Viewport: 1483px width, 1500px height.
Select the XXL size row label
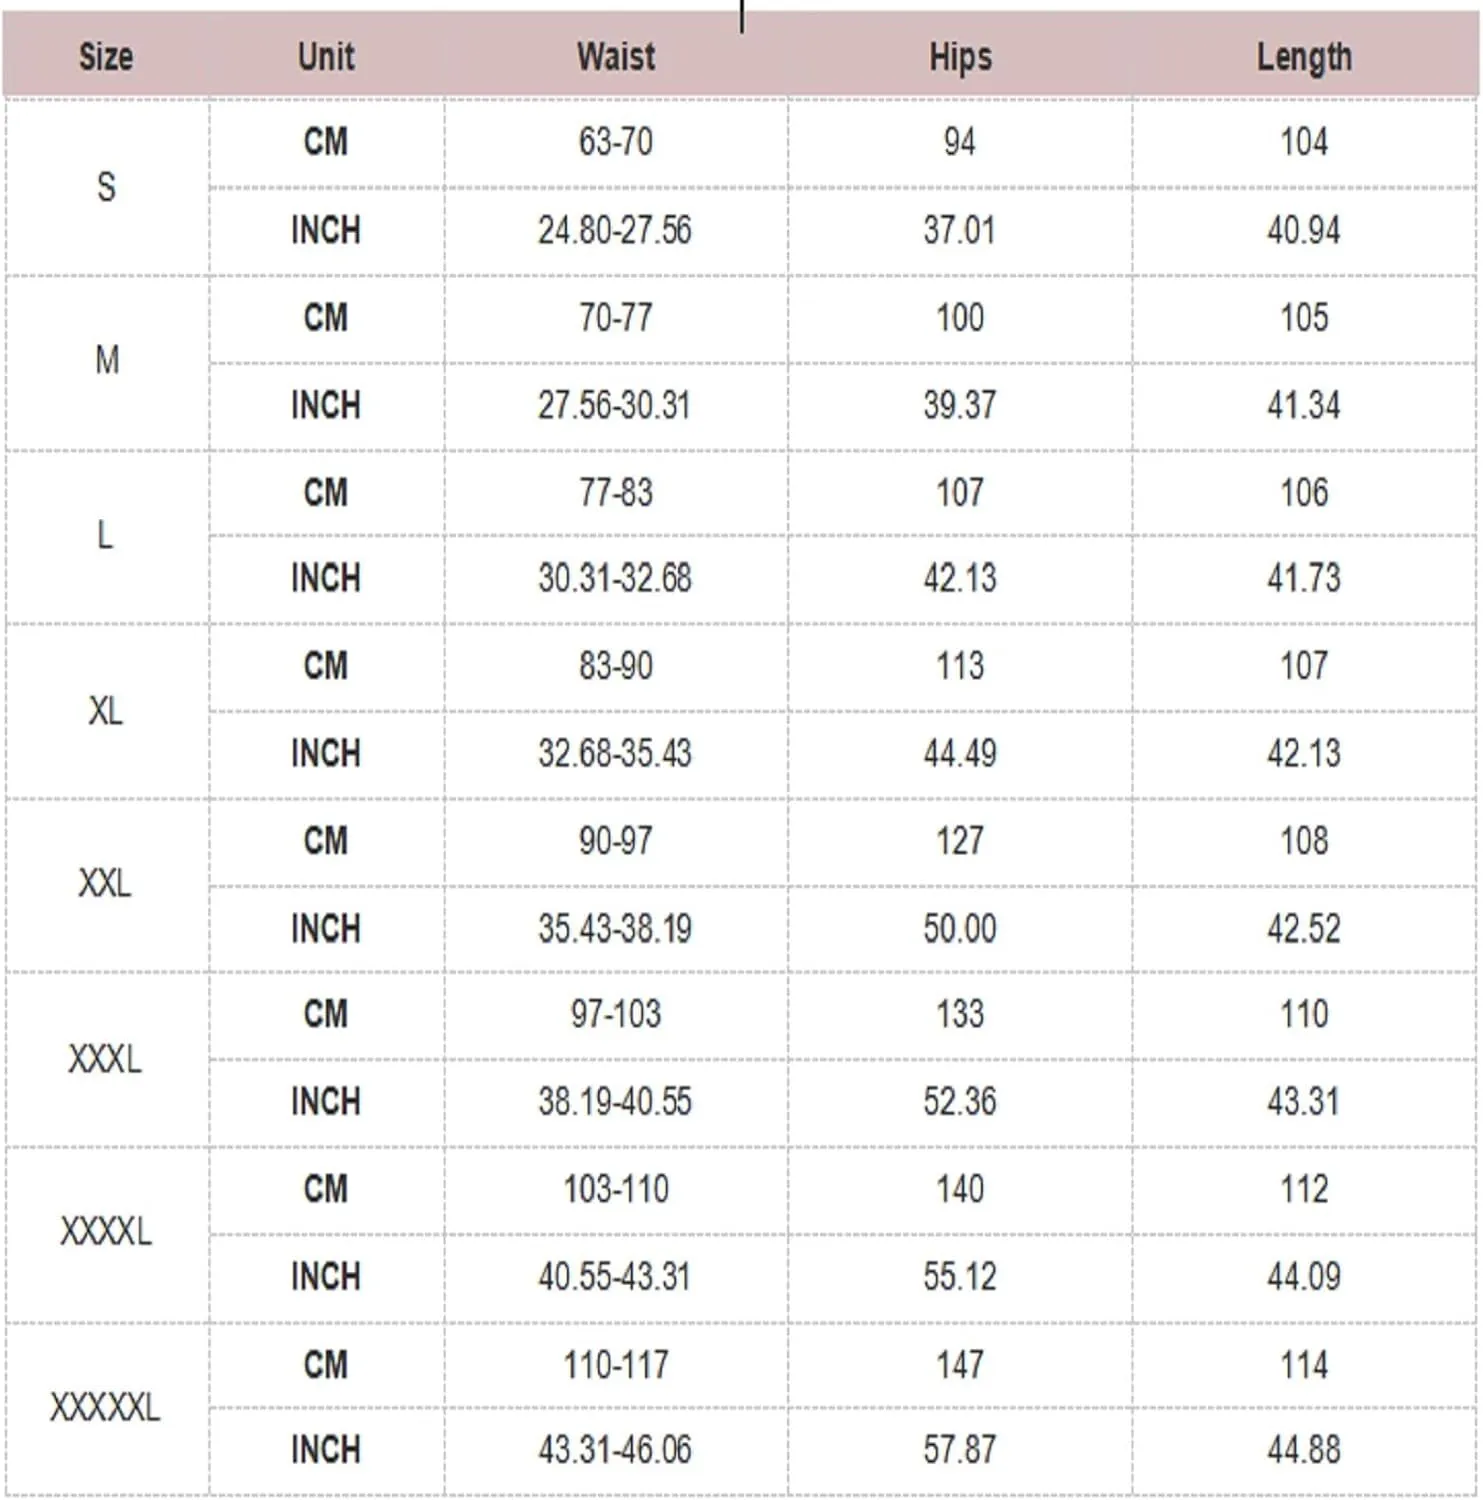(x=106, y=884)
